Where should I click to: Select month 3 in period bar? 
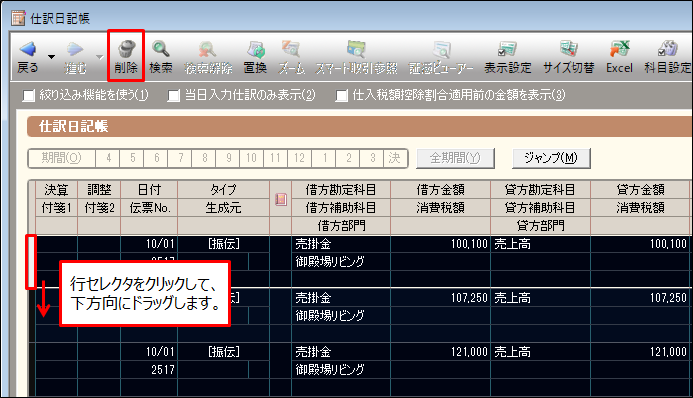[x=372, y=158]
